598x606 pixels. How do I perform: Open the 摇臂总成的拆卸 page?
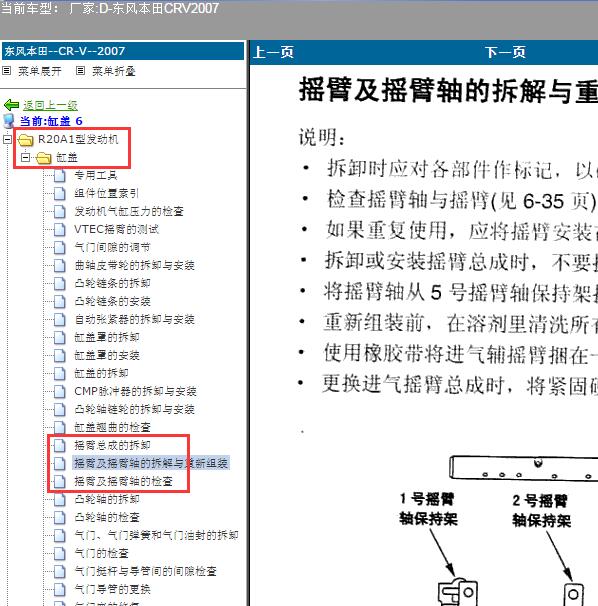point(112,445)
